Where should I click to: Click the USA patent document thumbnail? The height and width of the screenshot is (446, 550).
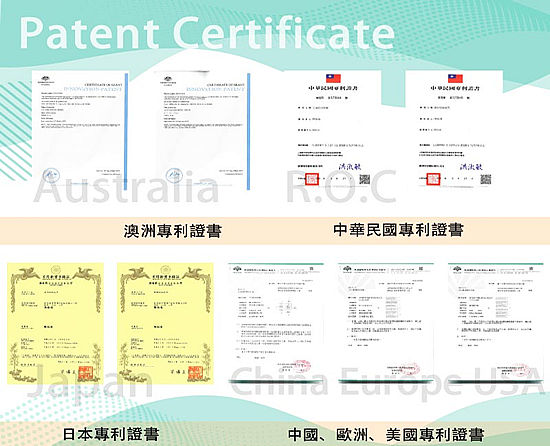496,323
